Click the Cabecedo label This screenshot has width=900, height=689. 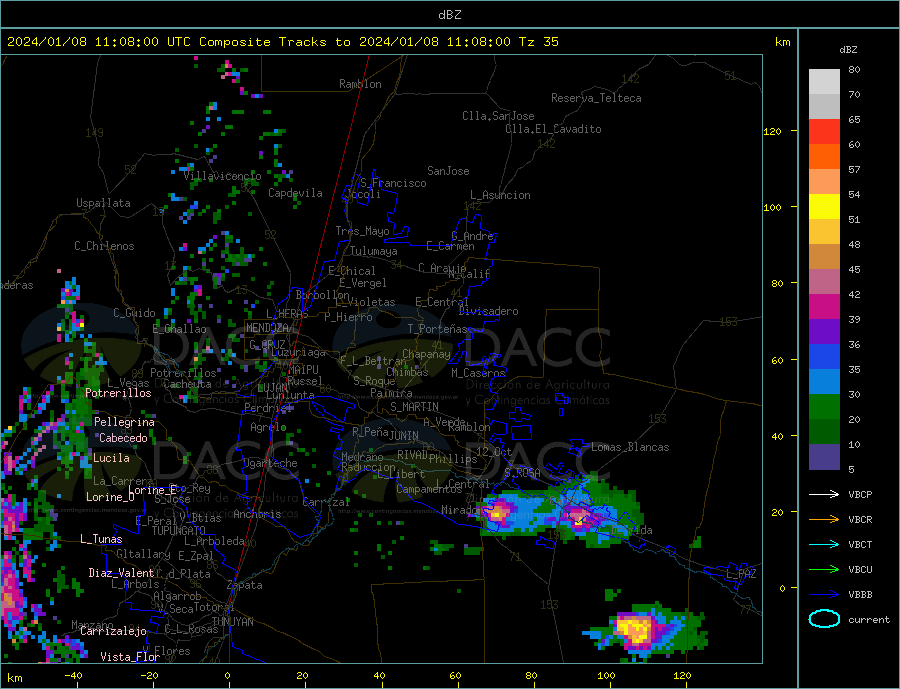pyautogui.click(x=123, y=438)
